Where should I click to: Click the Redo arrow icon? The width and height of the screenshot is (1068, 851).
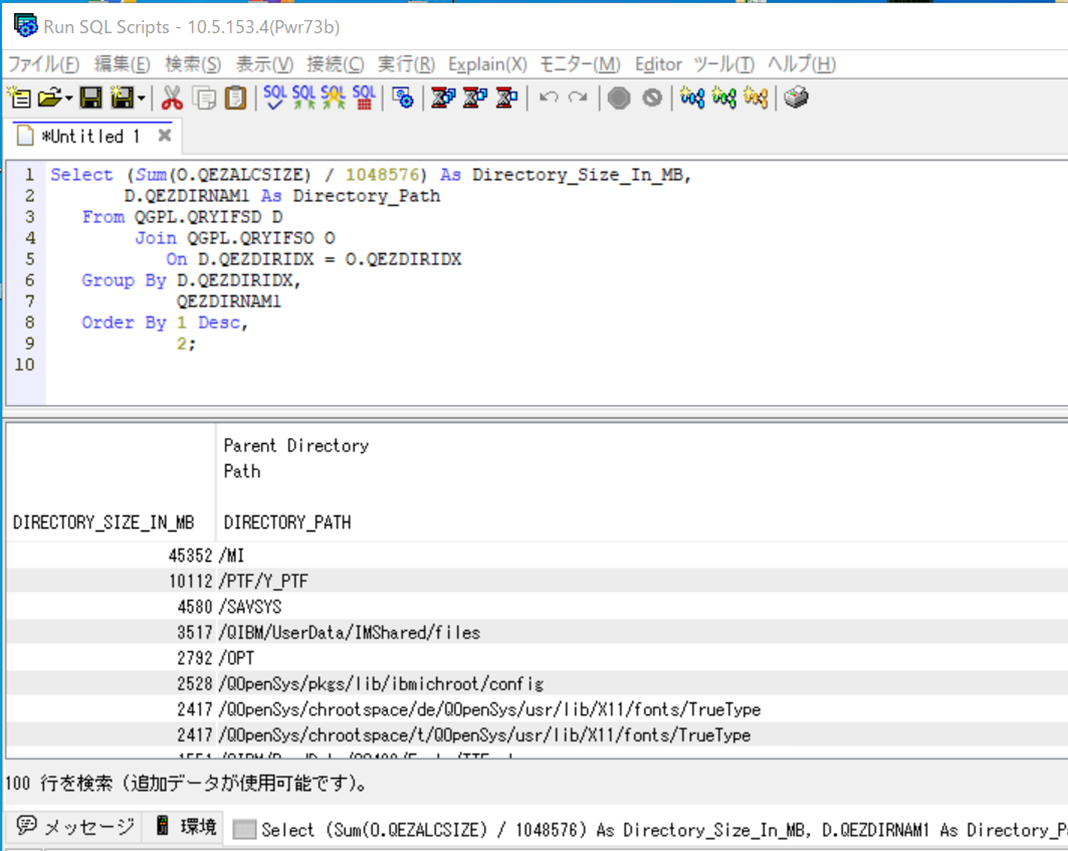point(578,98)
